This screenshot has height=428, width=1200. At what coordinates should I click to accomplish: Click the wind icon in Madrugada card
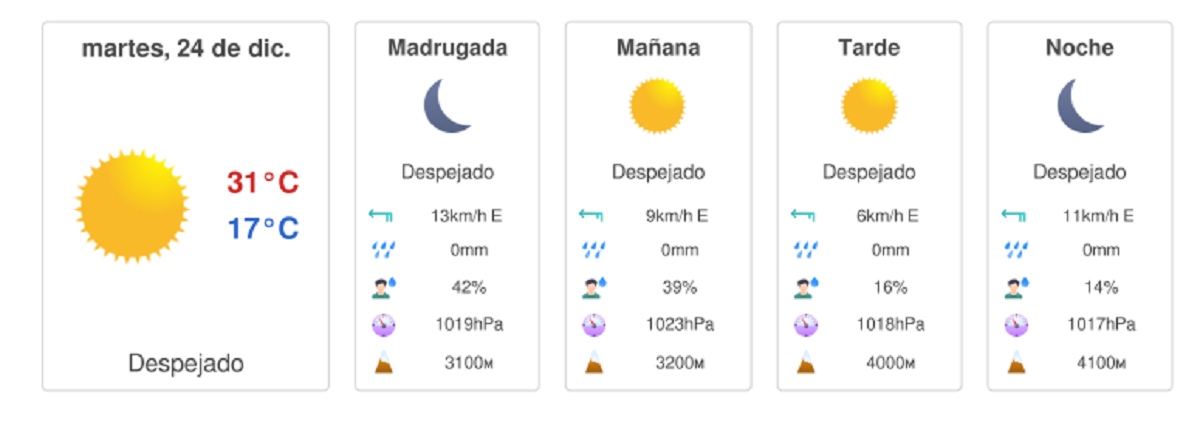(381, 215)
